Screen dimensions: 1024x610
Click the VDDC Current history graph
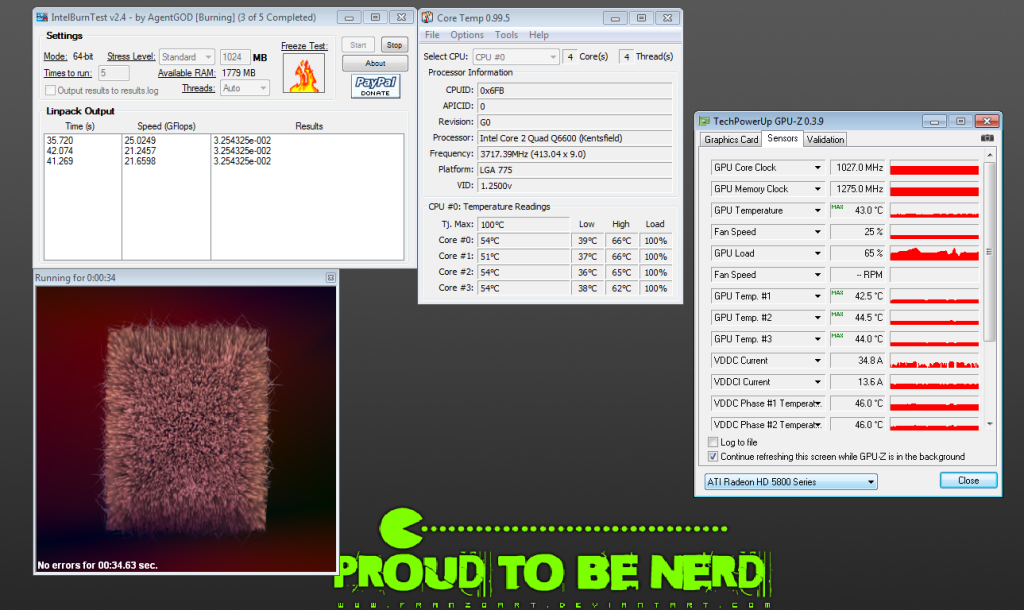tap(934, 361)
